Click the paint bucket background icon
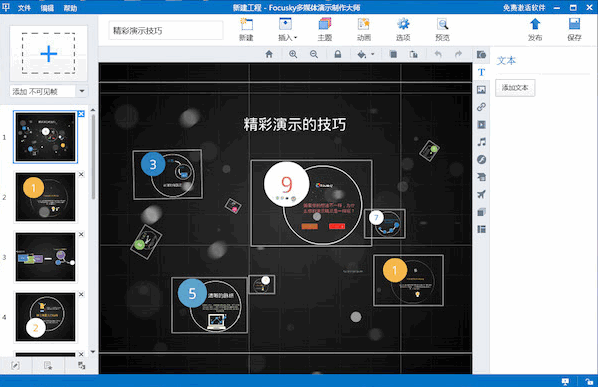Image resolution: width=598 pixels, height=387 pixels. [362, 55]
